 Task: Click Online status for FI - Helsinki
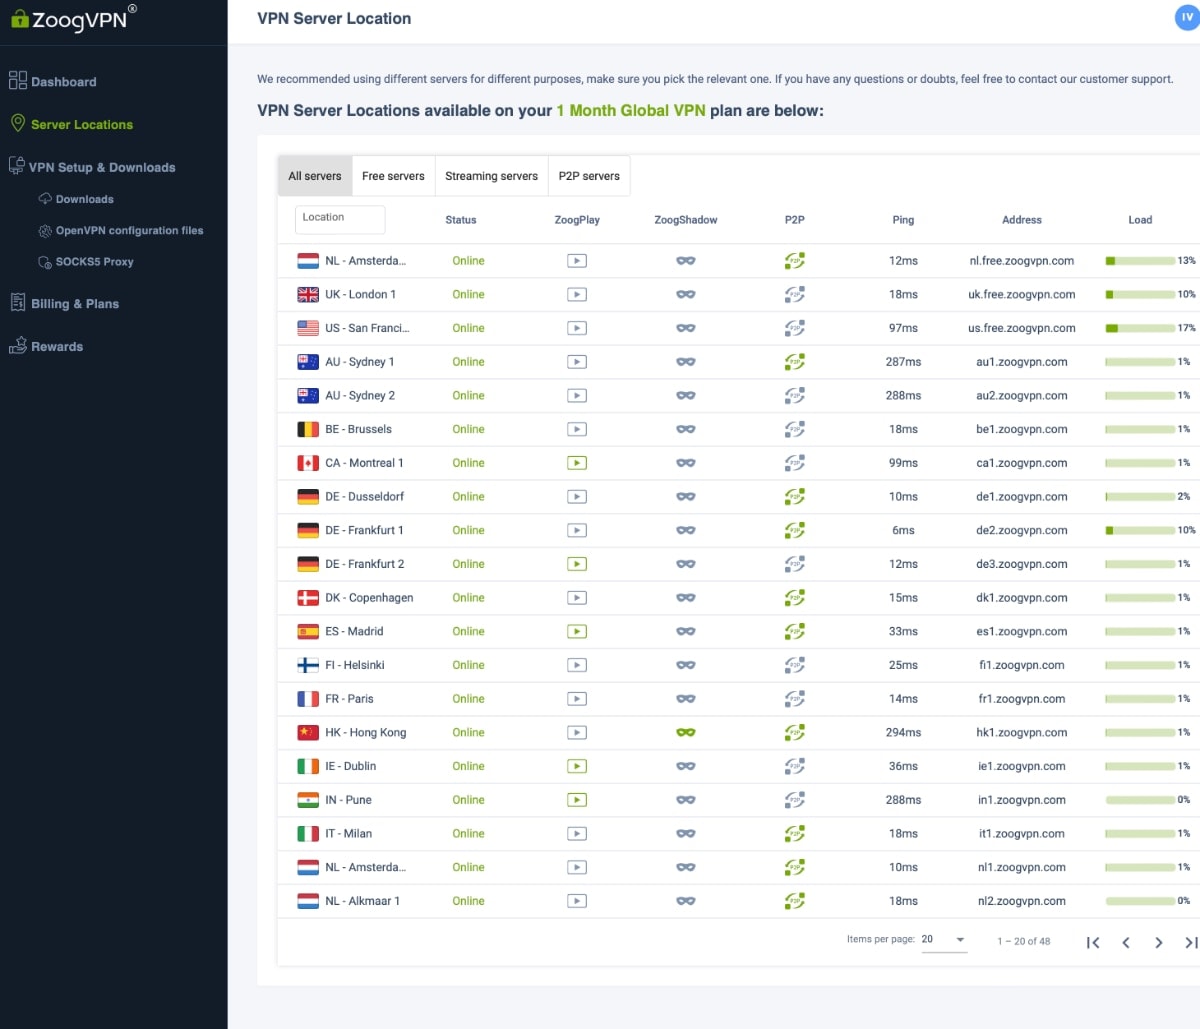[468, 665]
